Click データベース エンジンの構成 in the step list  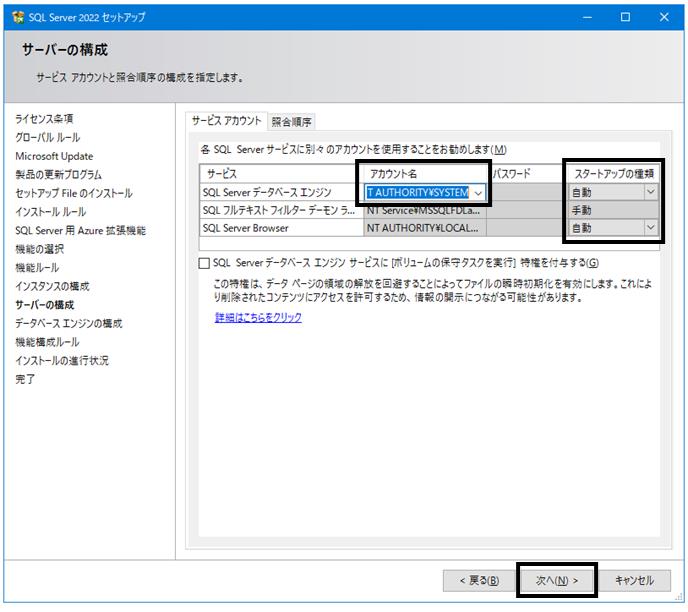click(68, 323)
